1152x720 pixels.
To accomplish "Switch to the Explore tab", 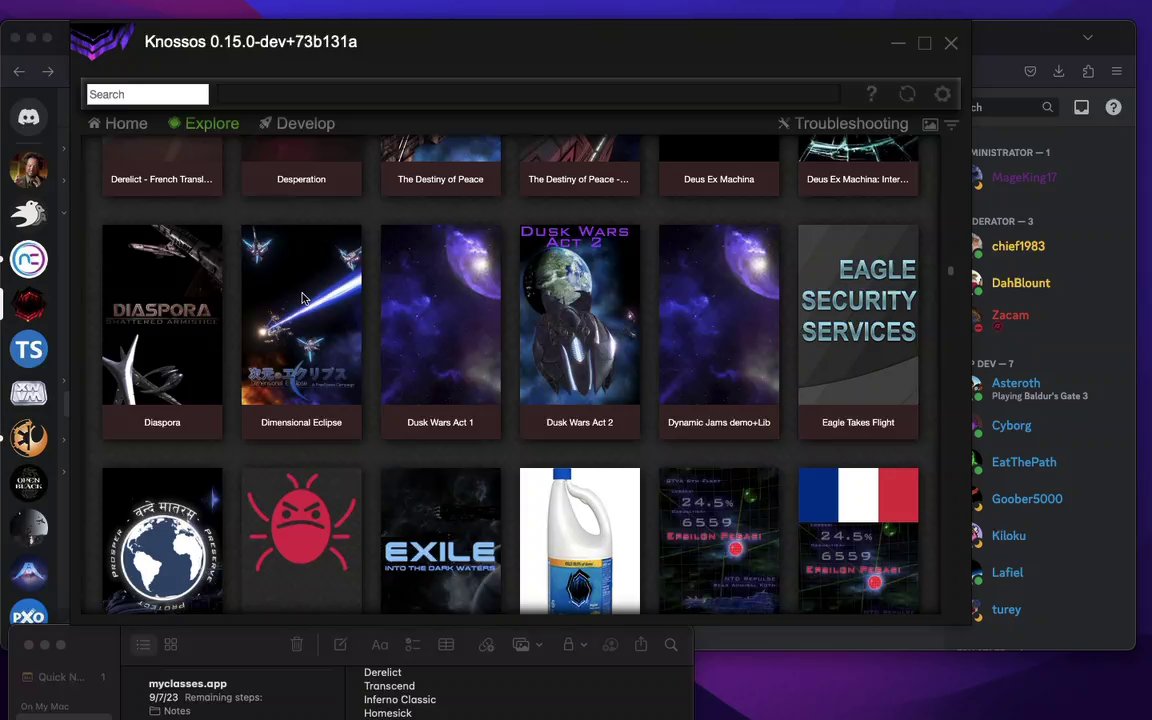I will [x=204, y=123].
